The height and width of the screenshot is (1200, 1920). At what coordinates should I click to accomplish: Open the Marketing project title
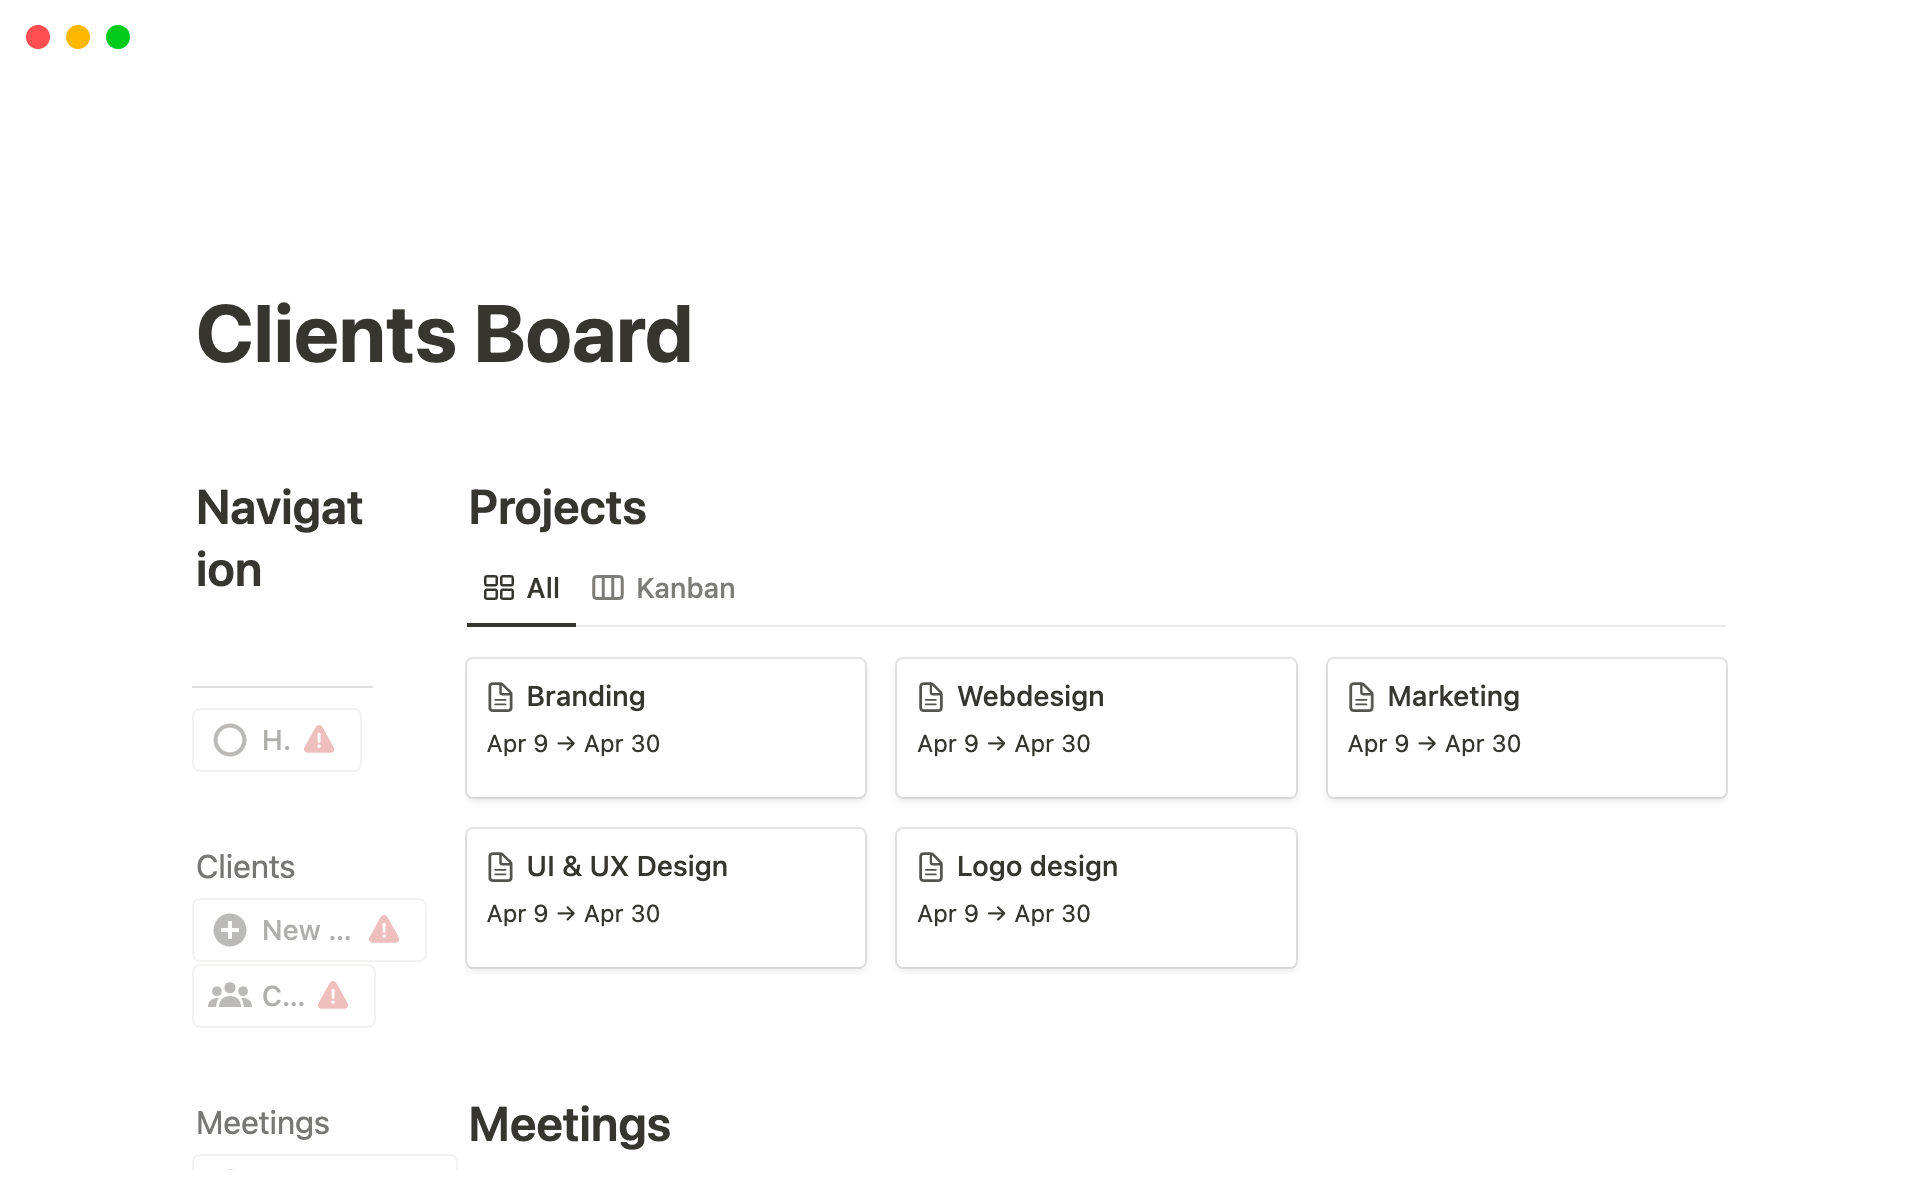pyautogui.click(x=1453, y=697)
